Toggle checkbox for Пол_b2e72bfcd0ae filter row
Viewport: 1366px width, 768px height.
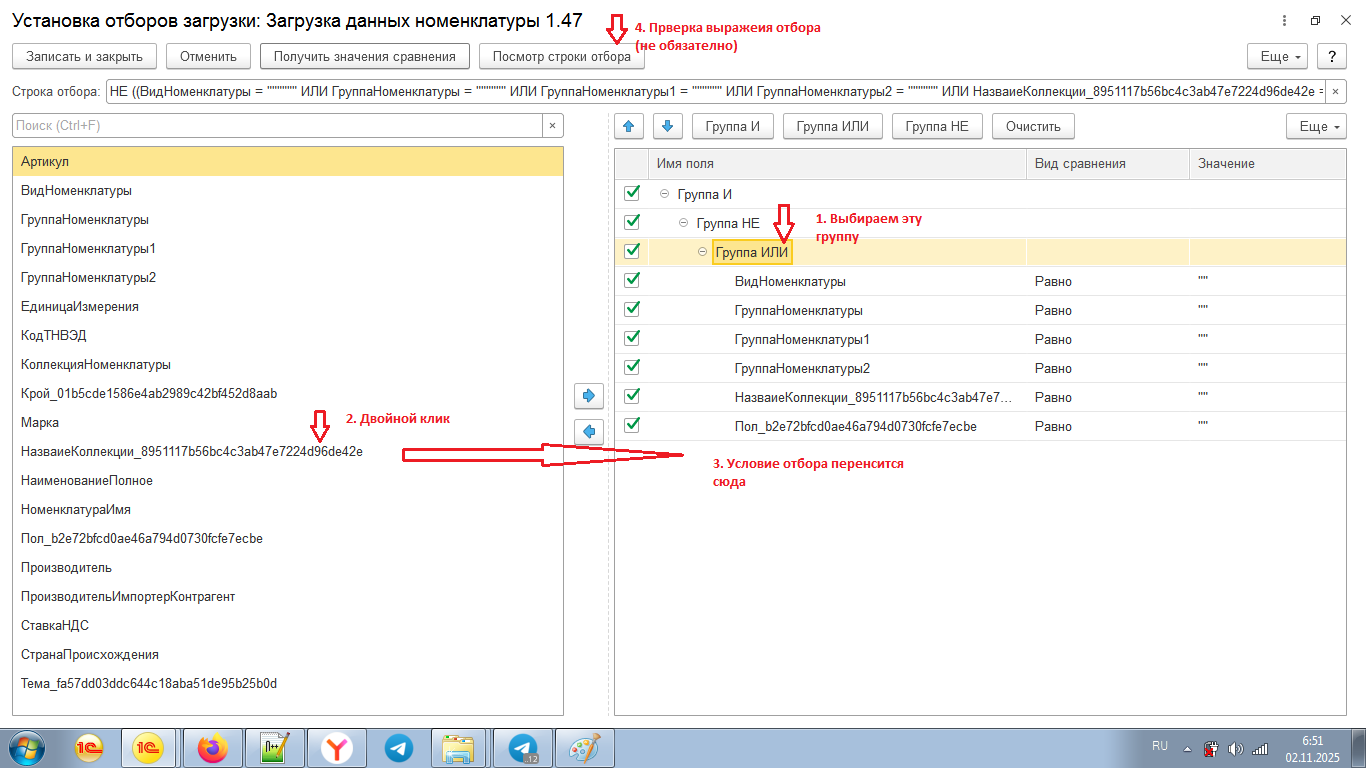click(631, 425)
